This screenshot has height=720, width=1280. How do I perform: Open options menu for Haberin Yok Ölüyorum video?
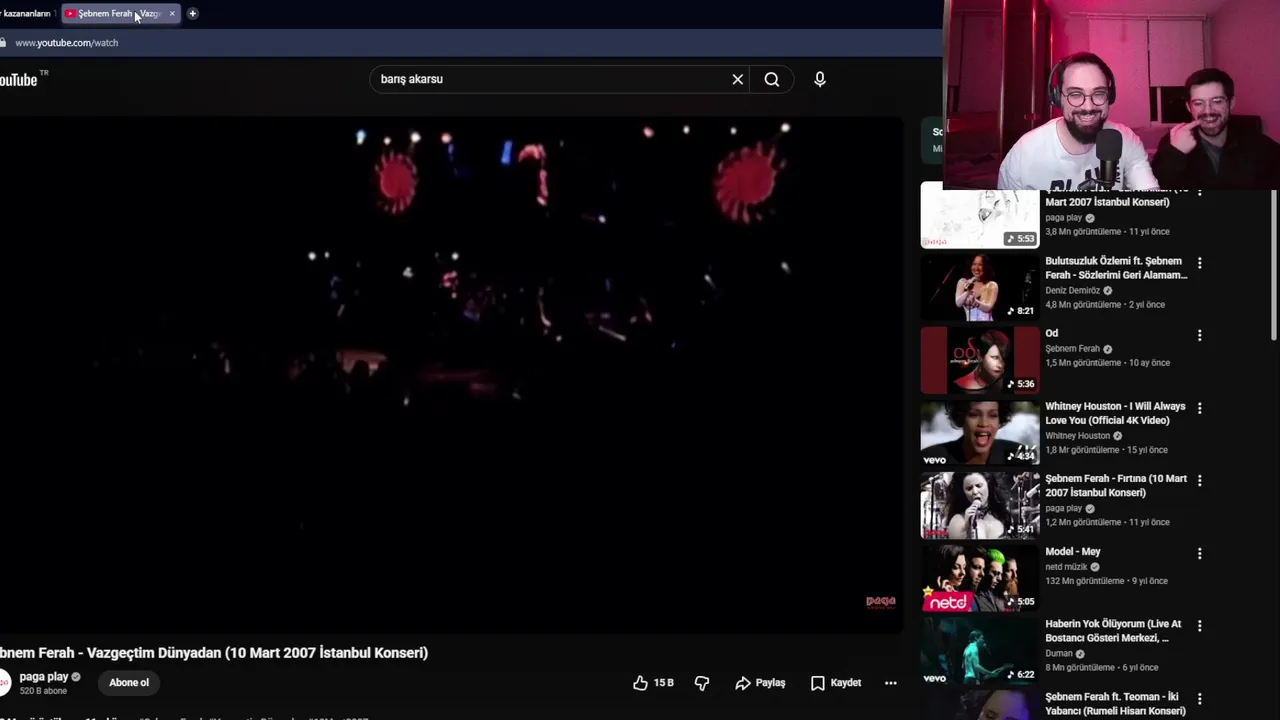click(1200, 626)
